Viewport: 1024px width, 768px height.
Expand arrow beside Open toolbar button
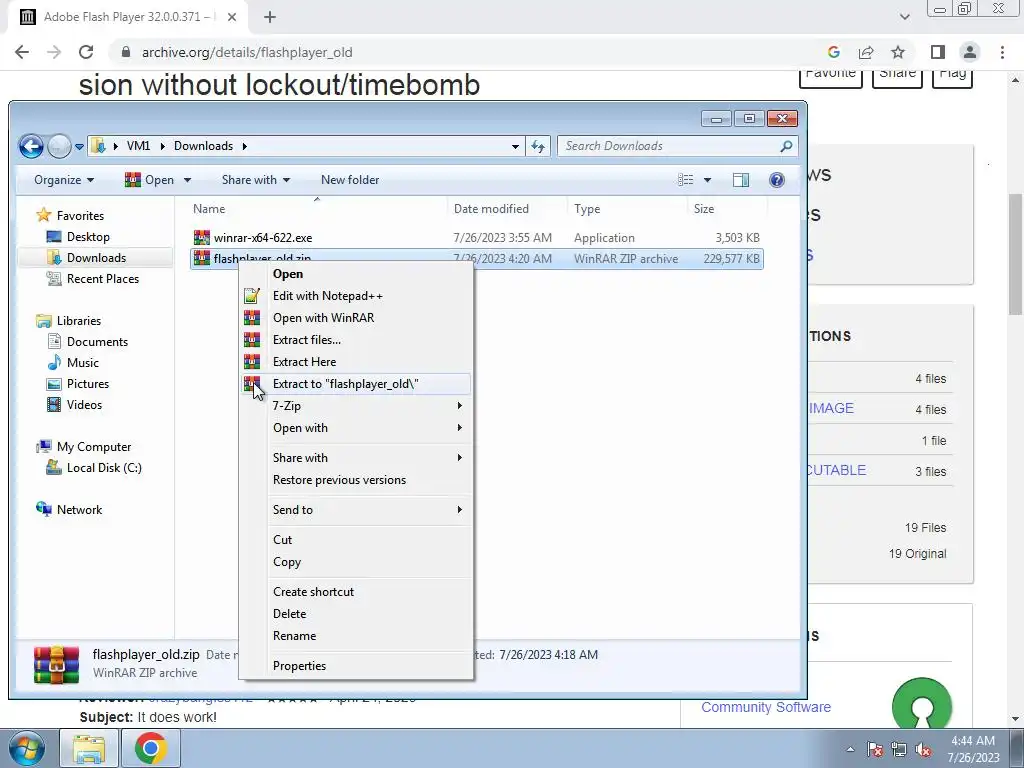[x=187, y=180]
